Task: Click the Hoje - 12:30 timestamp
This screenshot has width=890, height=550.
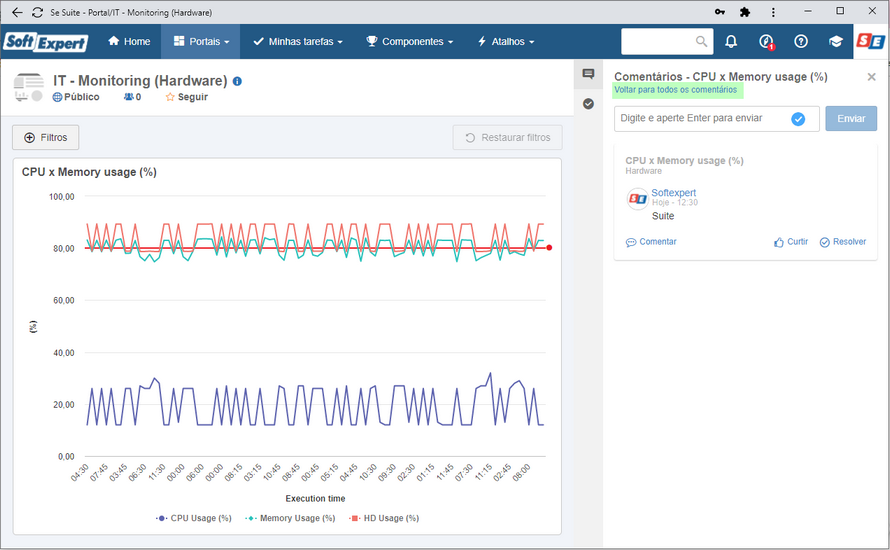Action: [674, 203]
